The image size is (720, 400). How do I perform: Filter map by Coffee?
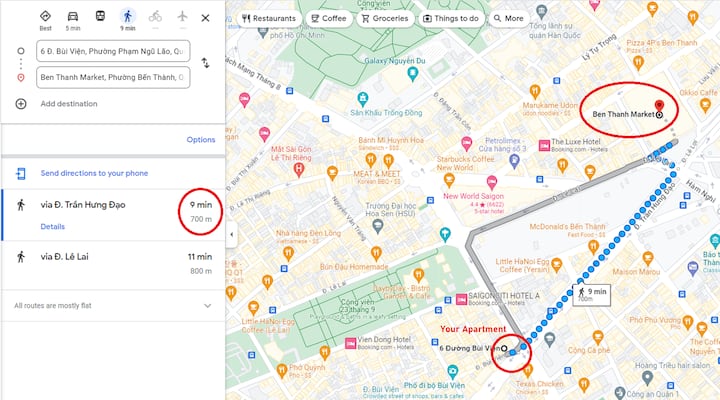click(x=329, y=18)
